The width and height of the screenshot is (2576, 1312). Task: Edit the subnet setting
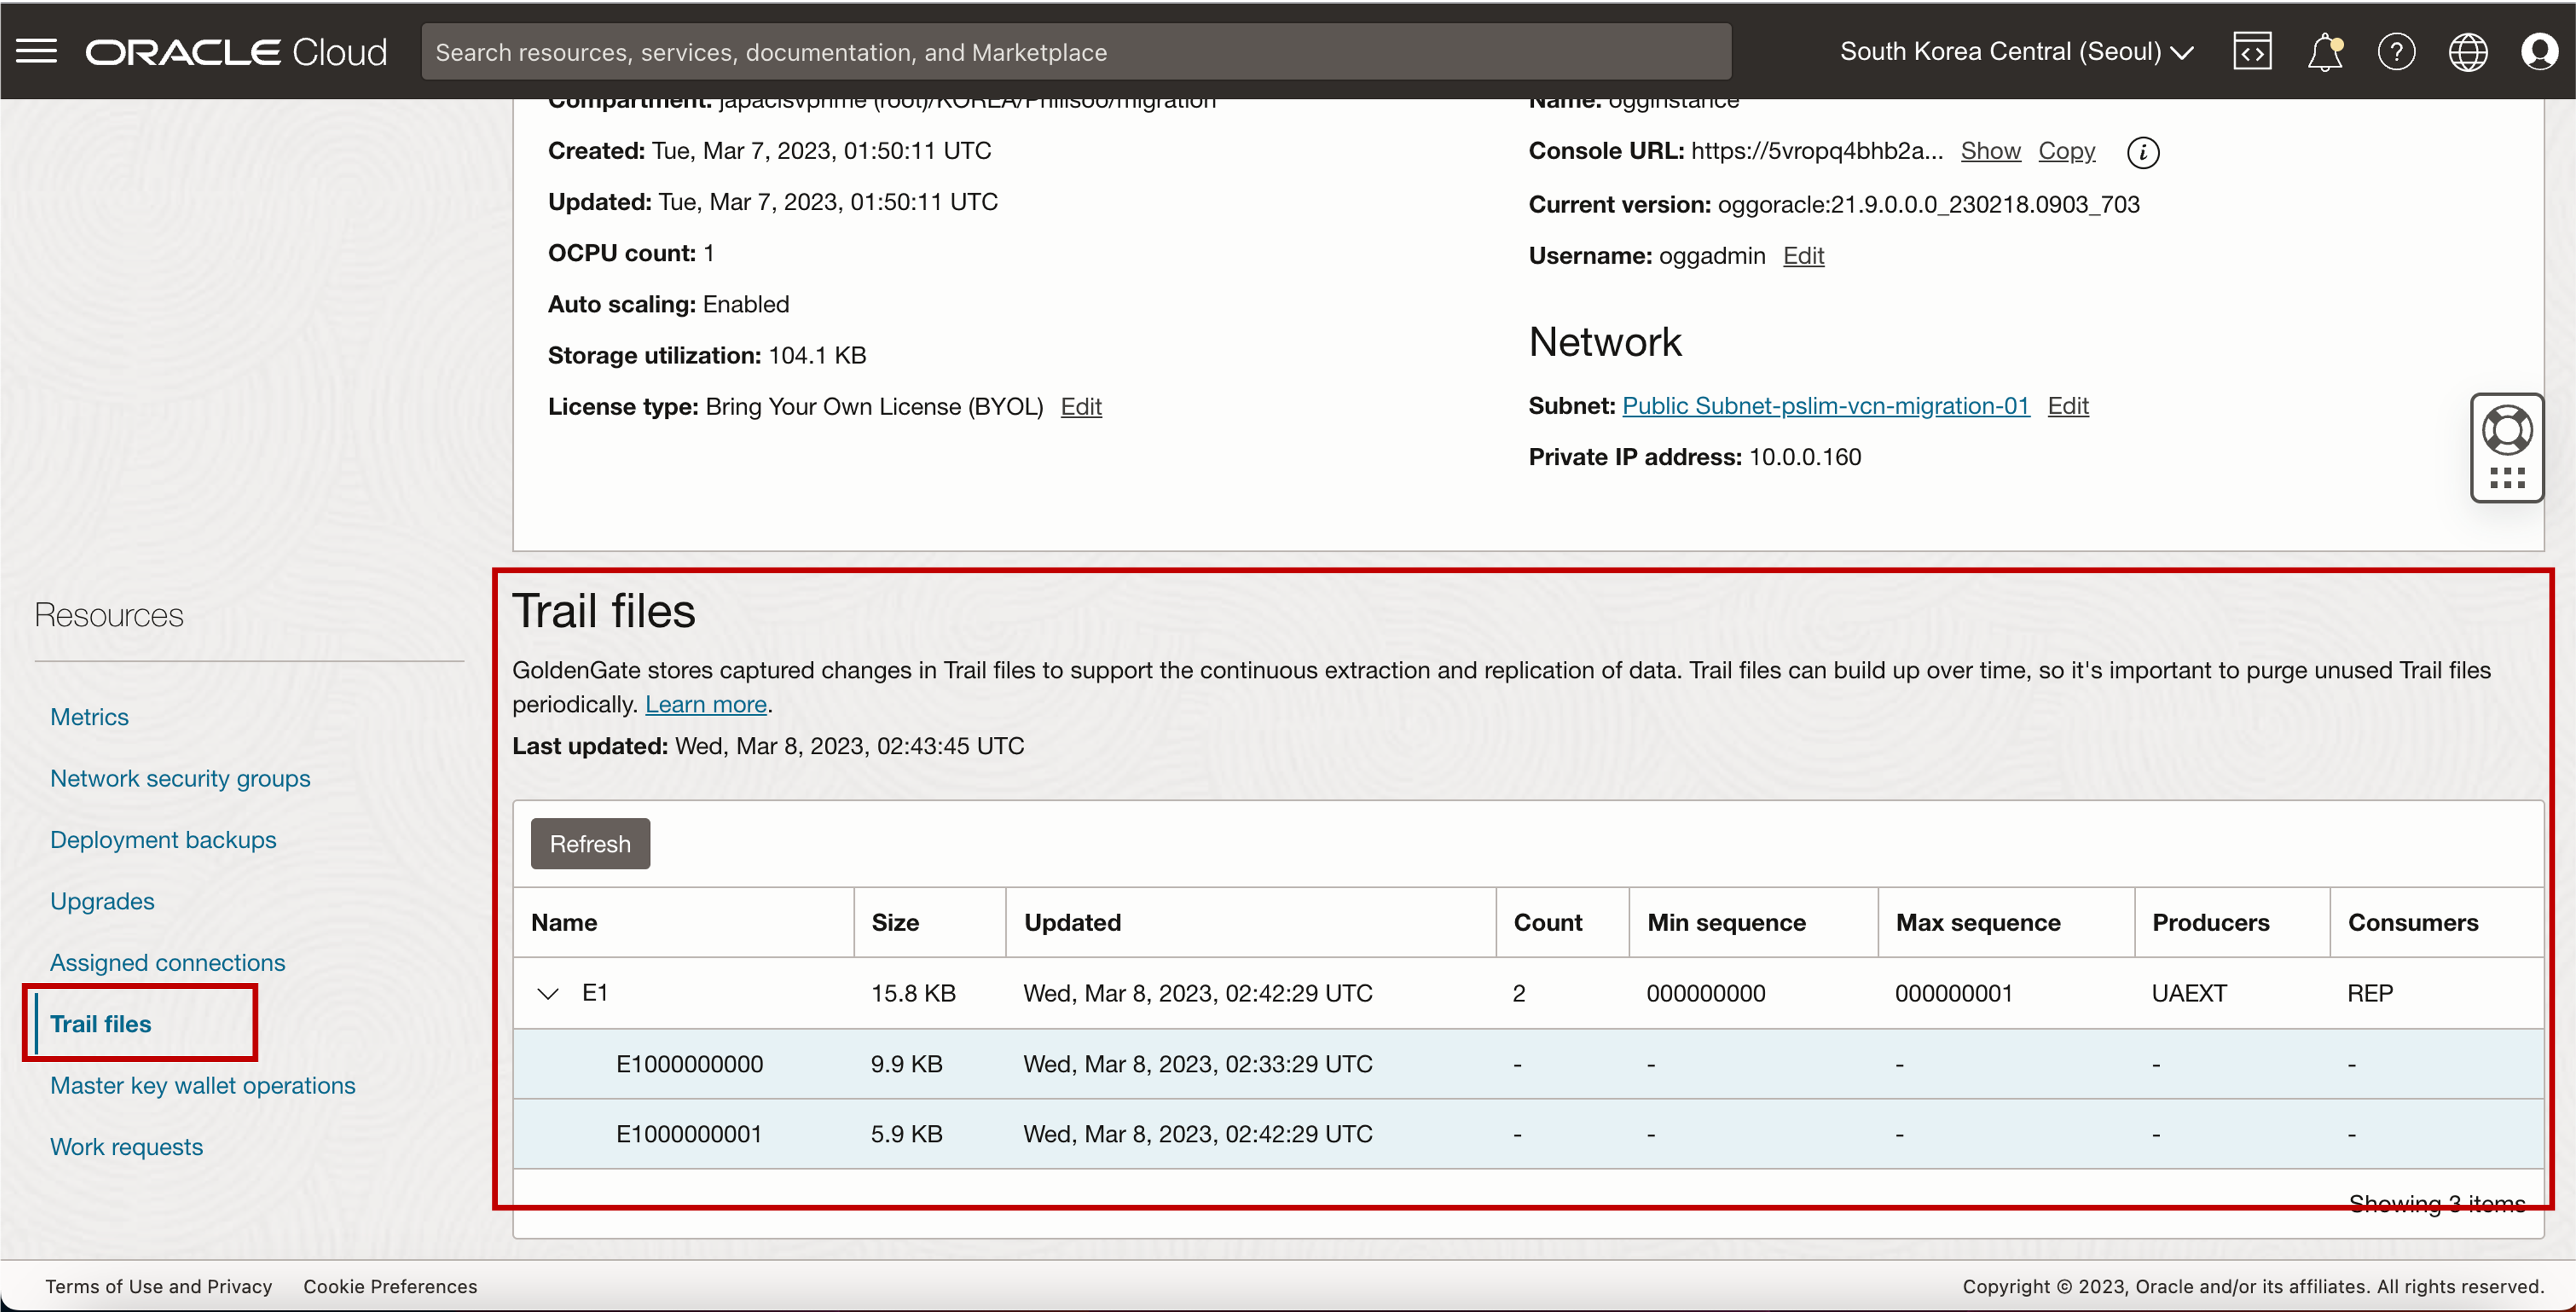click(x=2067, y=406)
